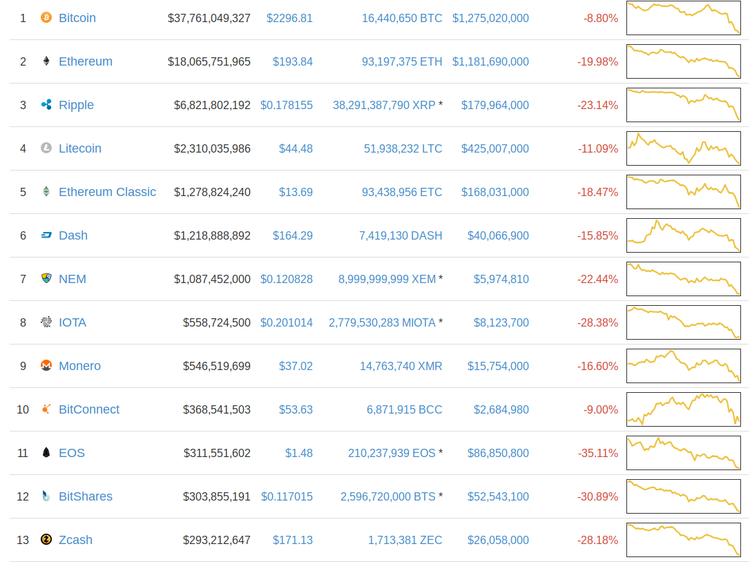Select Bitcoin change value -8.80%
The image size is (750, 562).
pyautogui.click(x=601, y=18)
